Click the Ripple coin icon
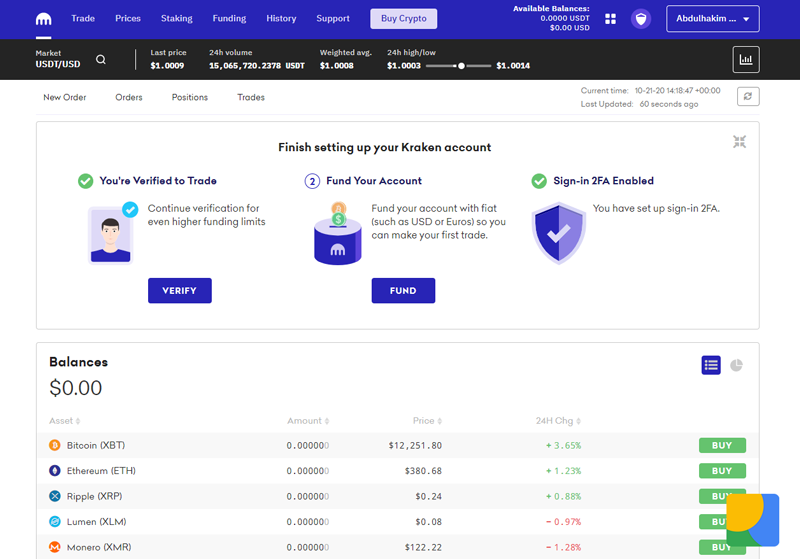The width and height of the screenshot is (800, 559). tap(55, 496)
